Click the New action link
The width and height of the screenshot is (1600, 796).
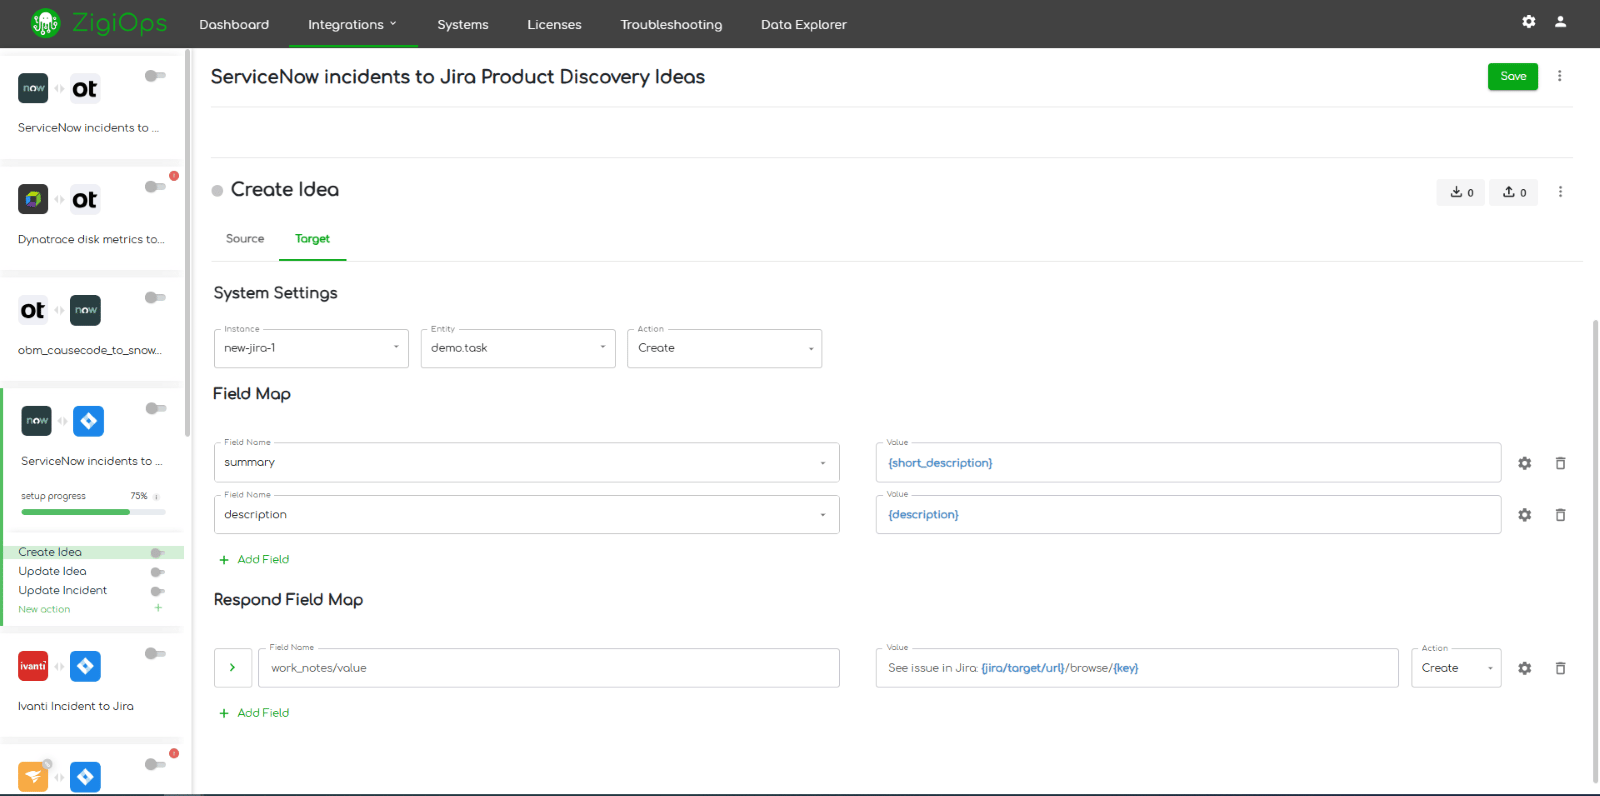click(44, 609)
